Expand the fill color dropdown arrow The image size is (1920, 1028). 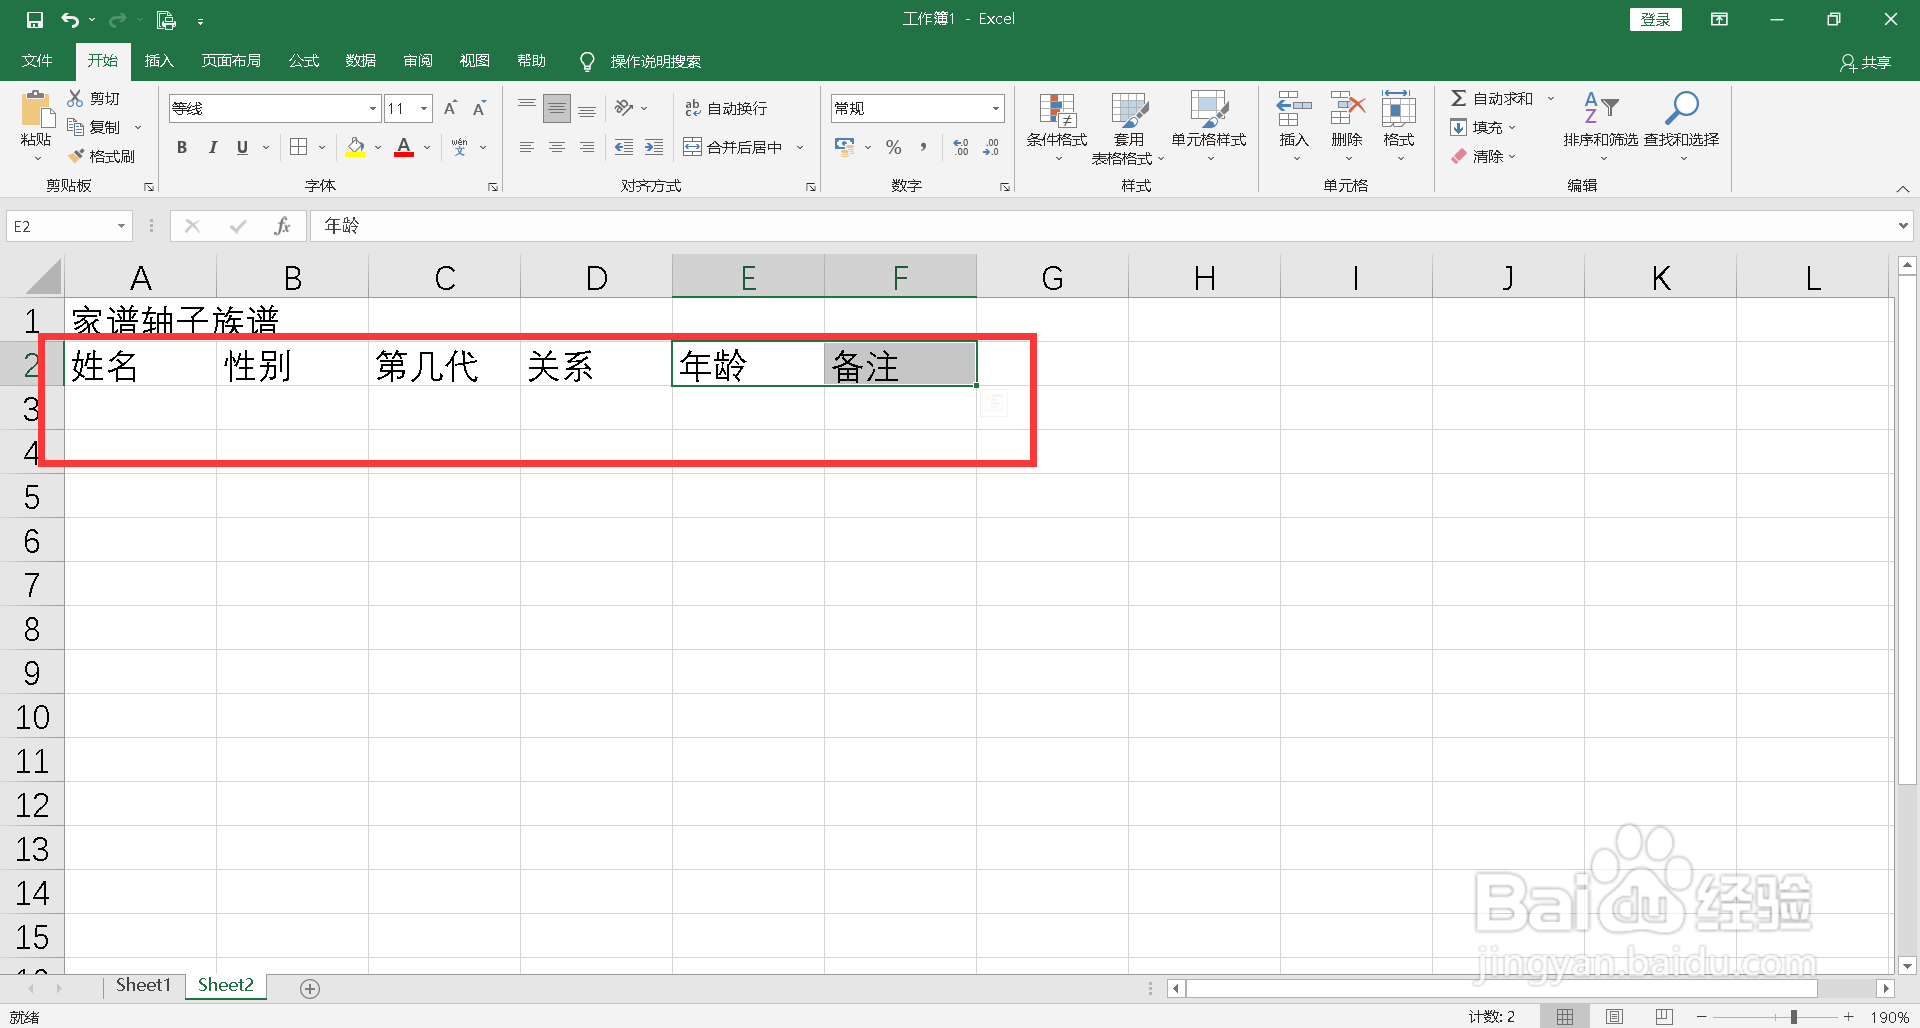pos(377,147)
